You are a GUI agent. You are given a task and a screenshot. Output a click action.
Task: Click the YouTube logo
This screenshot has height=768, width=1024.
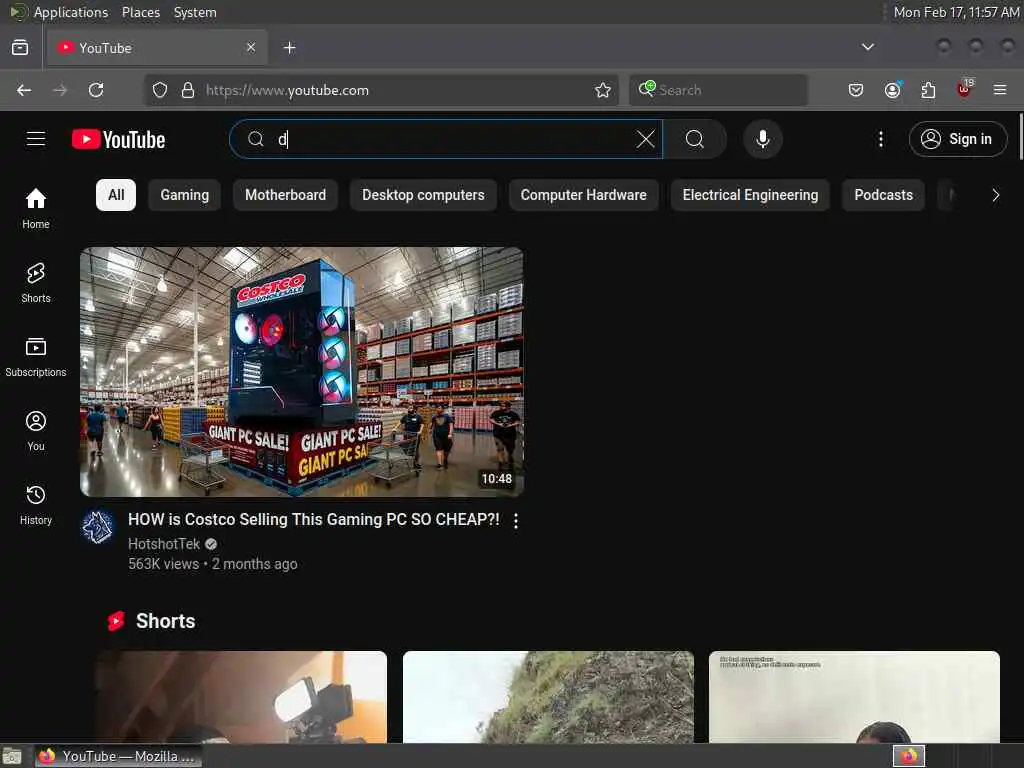(x=118, y=139)
